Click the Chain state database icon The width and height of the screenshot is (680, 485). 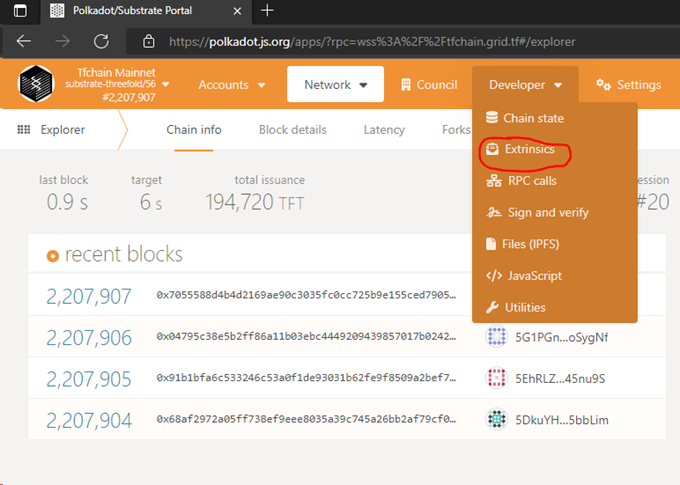tap(492, 118)
